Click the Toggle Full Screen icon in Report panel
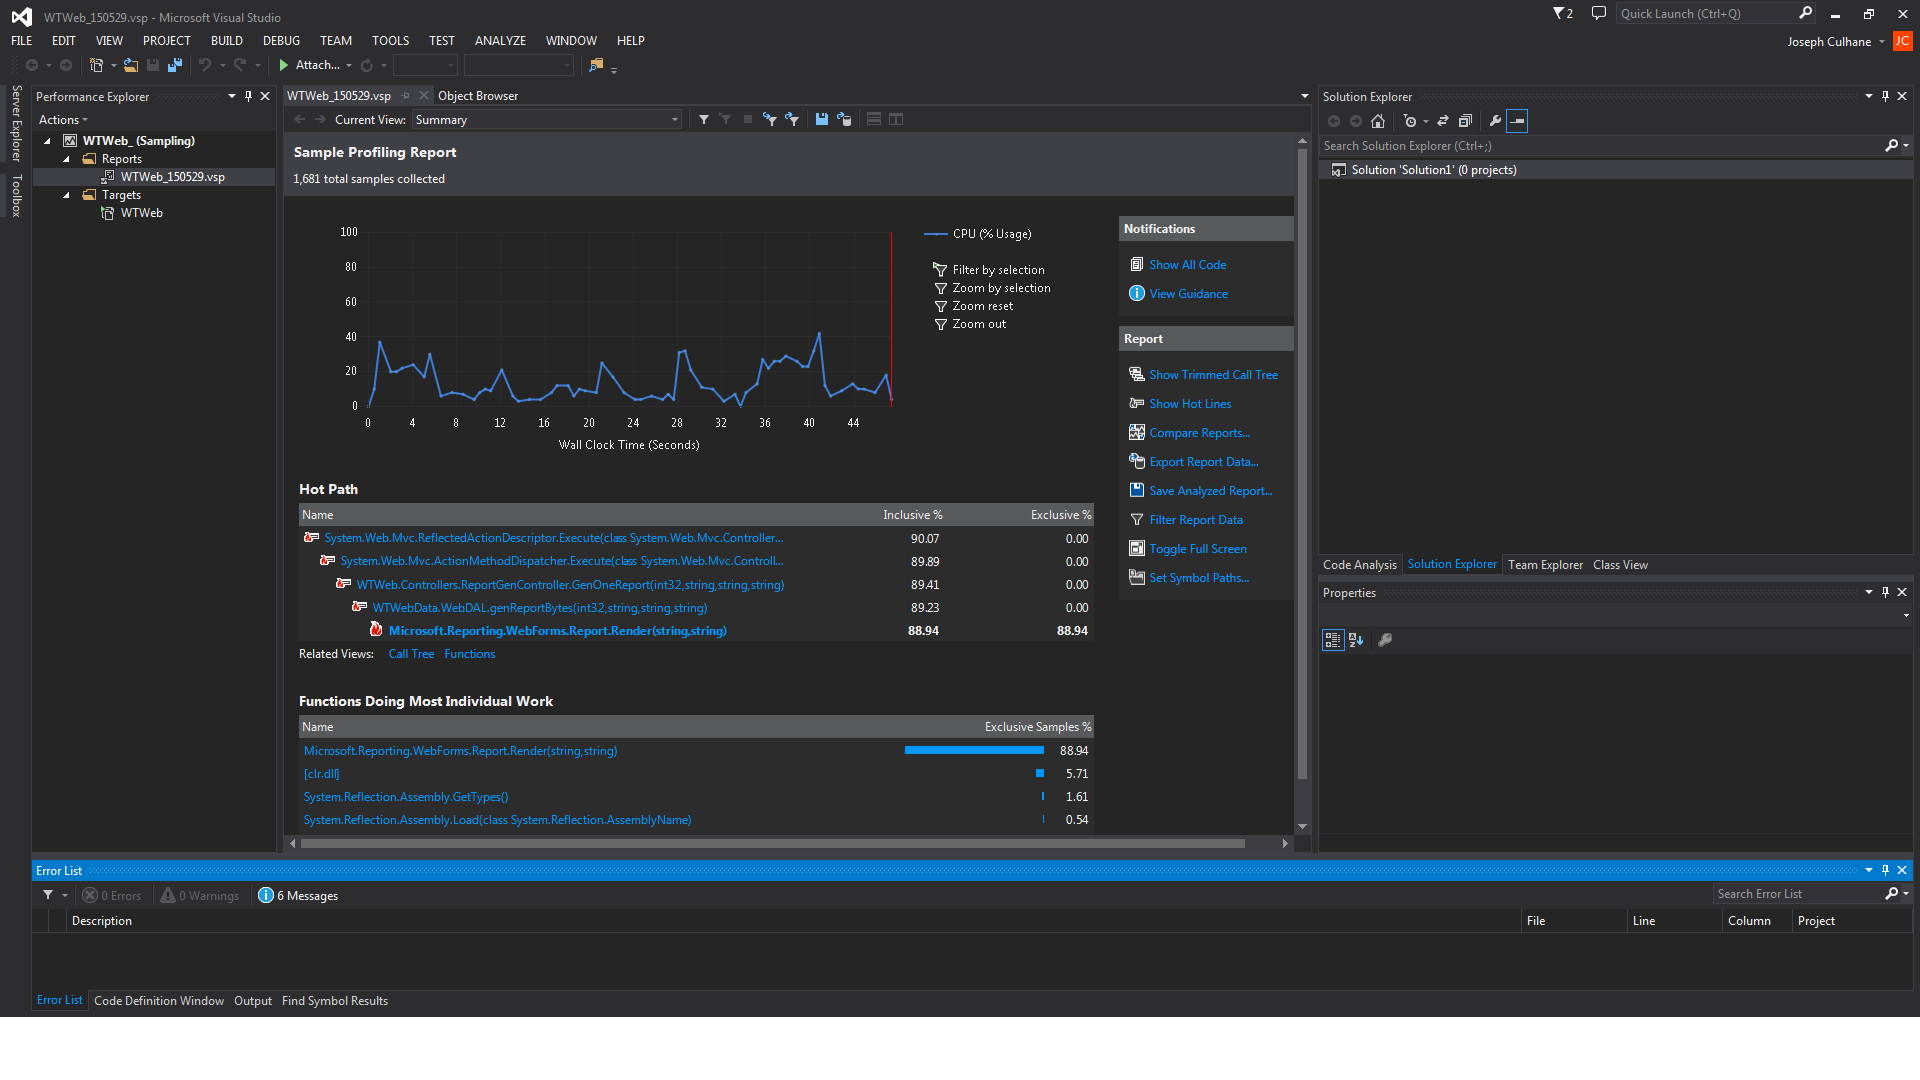Viewport: 1920px width, 1080px height. (1137, 548)
